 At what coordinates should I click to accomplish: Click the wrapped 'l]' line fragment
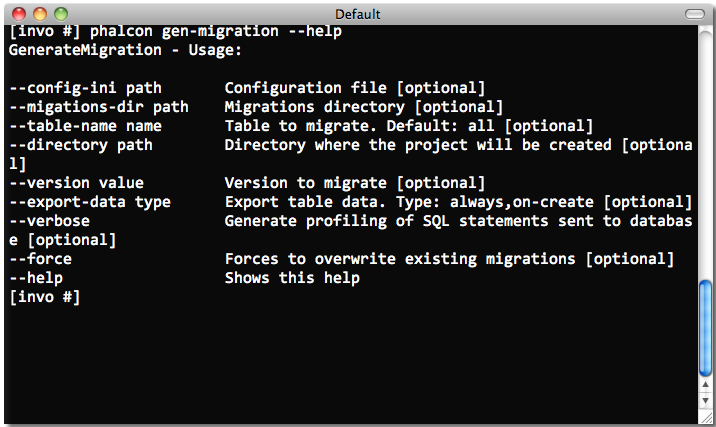18,164
